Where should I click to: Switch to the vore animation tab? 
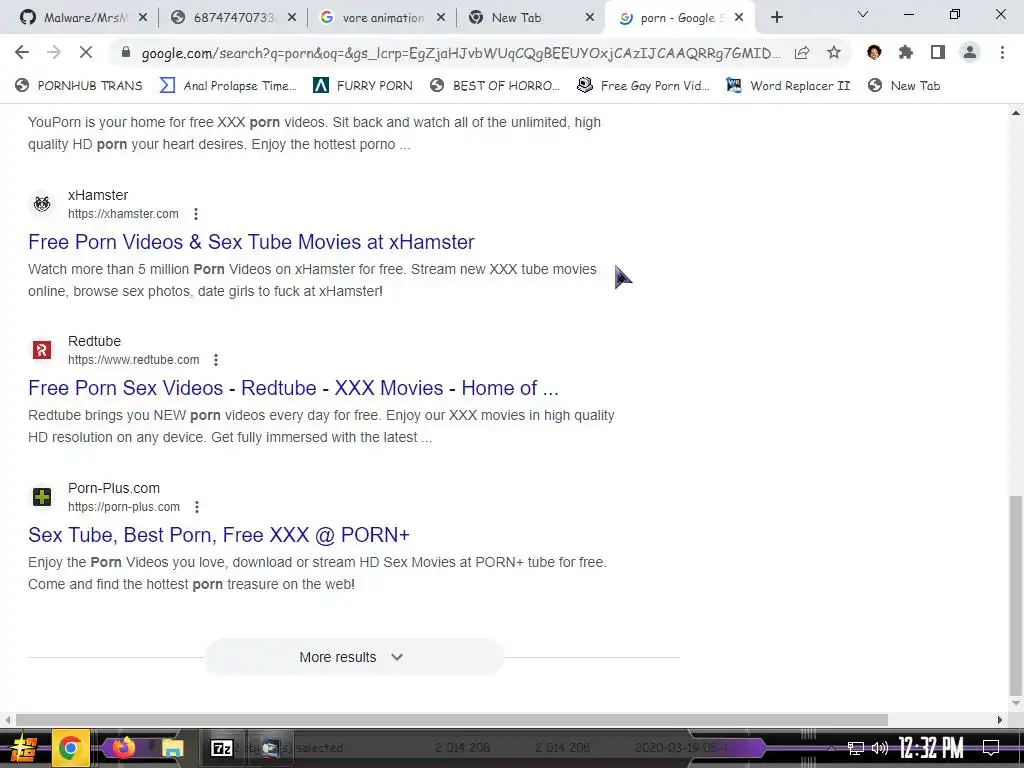(382, 18)
